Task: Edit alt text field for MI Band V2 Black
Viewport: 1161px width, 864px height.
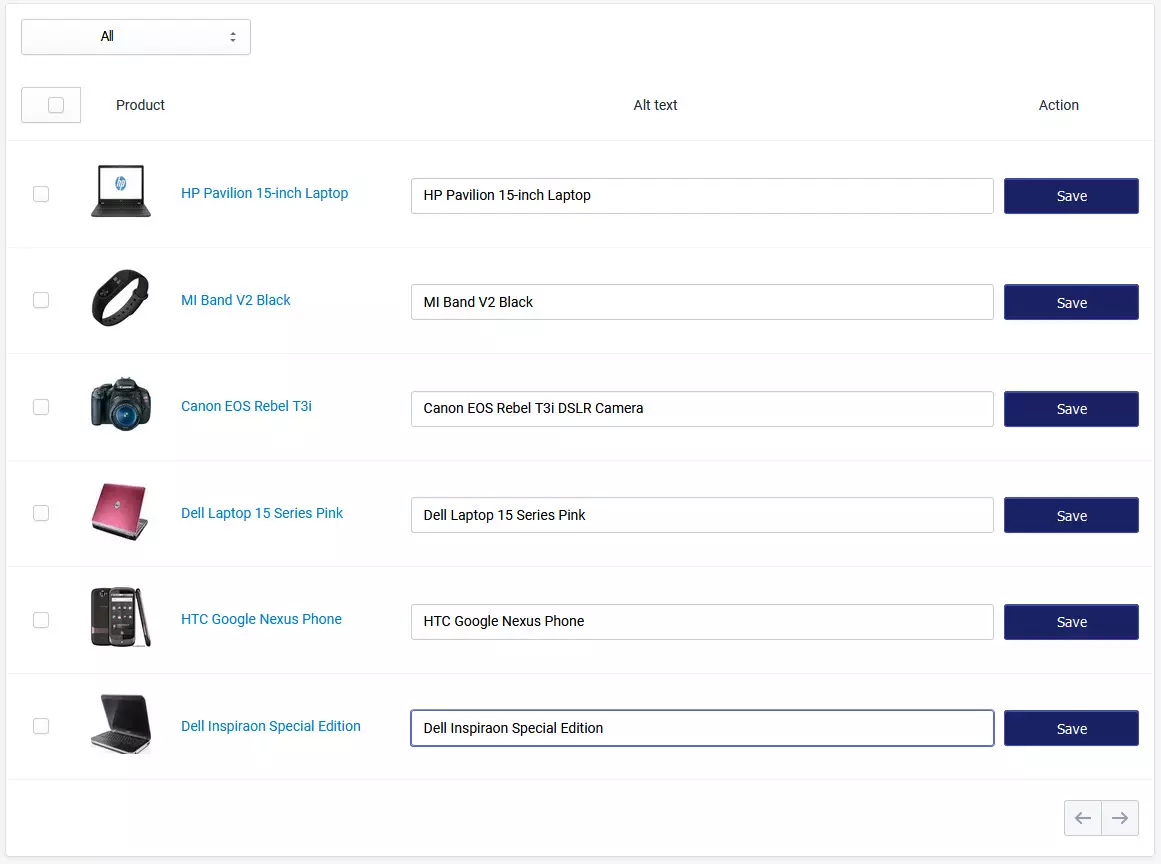Action: coord(702,302)
